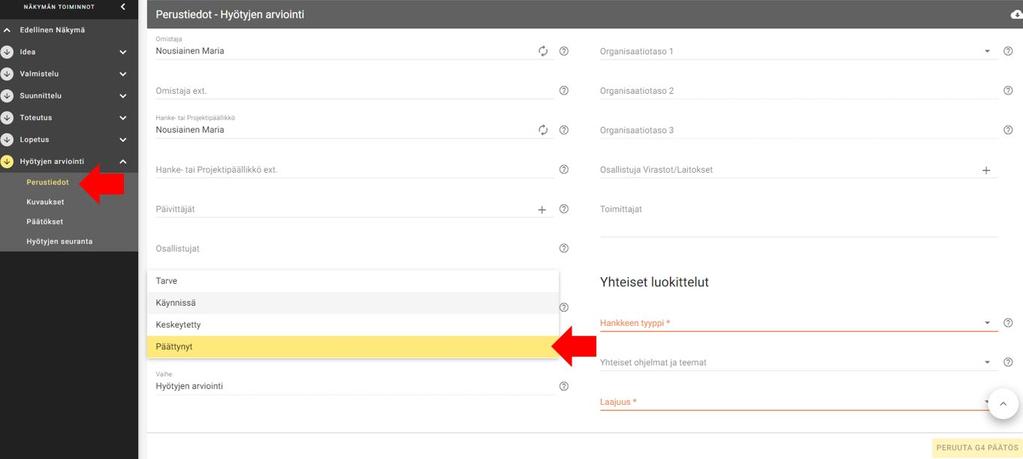Click the Organisaatiotaso 2 field

799,91
